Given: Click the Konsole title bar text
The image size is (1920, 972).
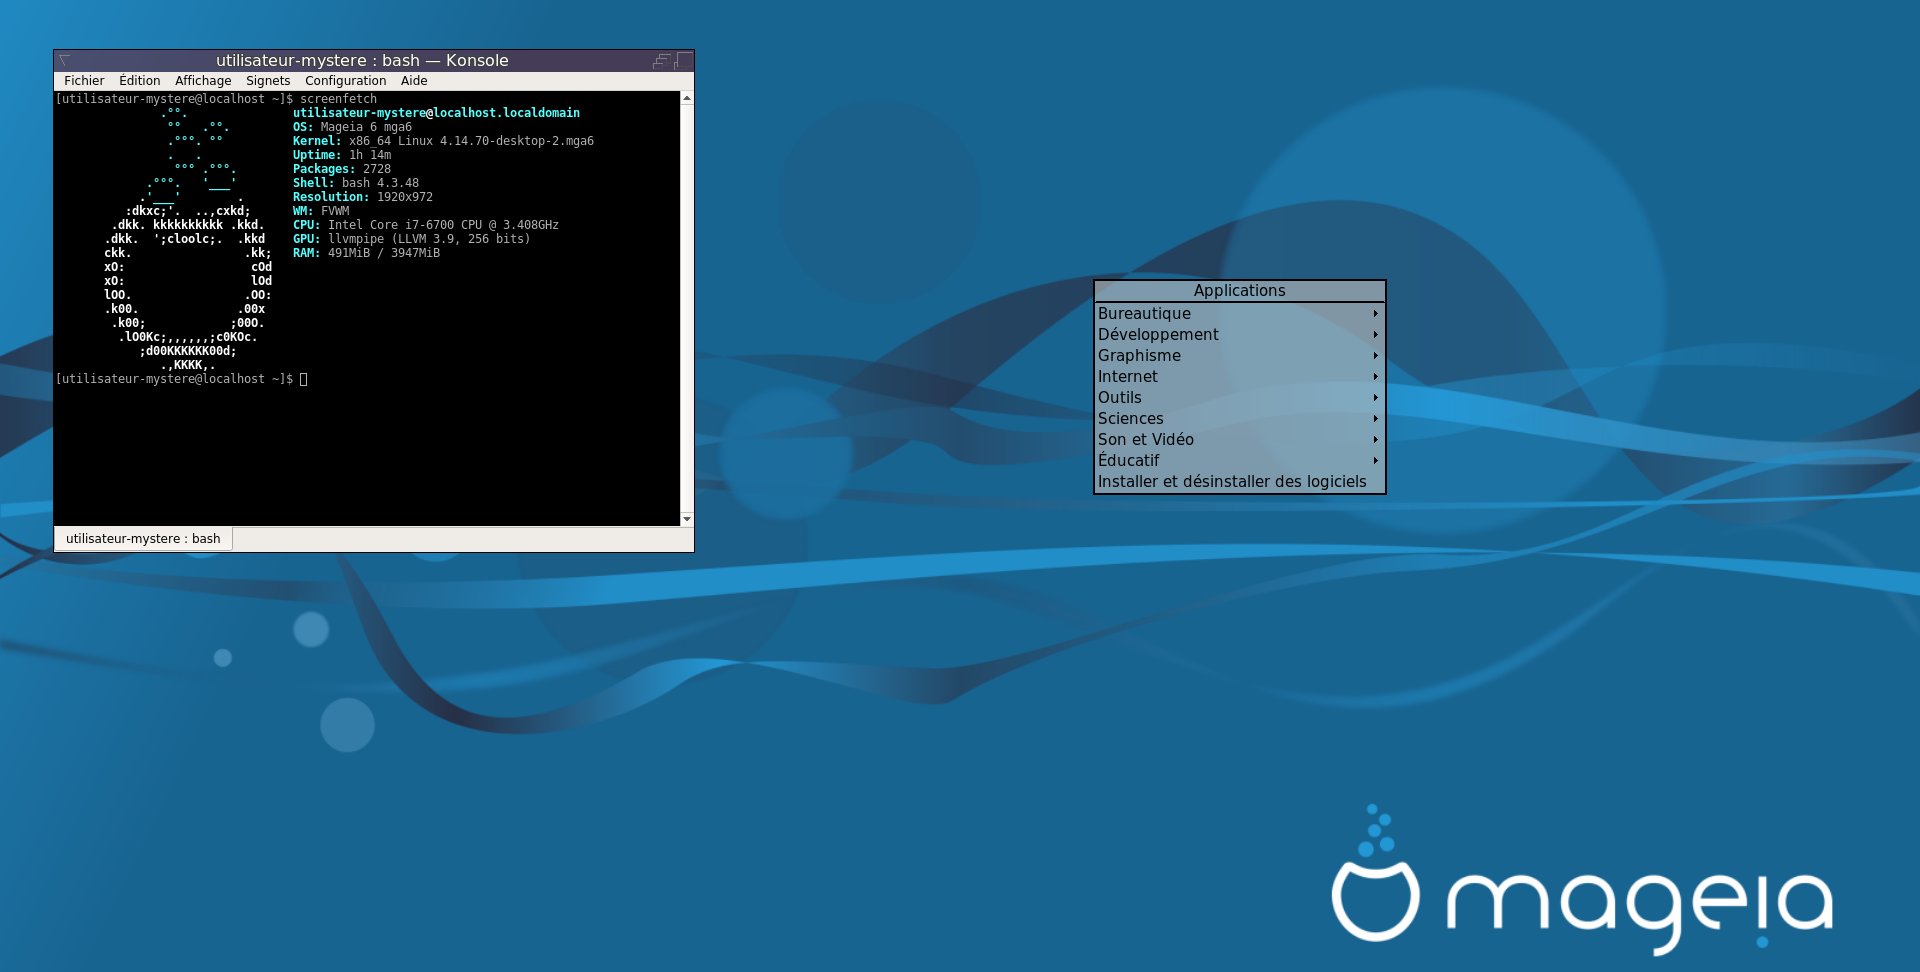Looking at the screenshot, I should point(362,61).
